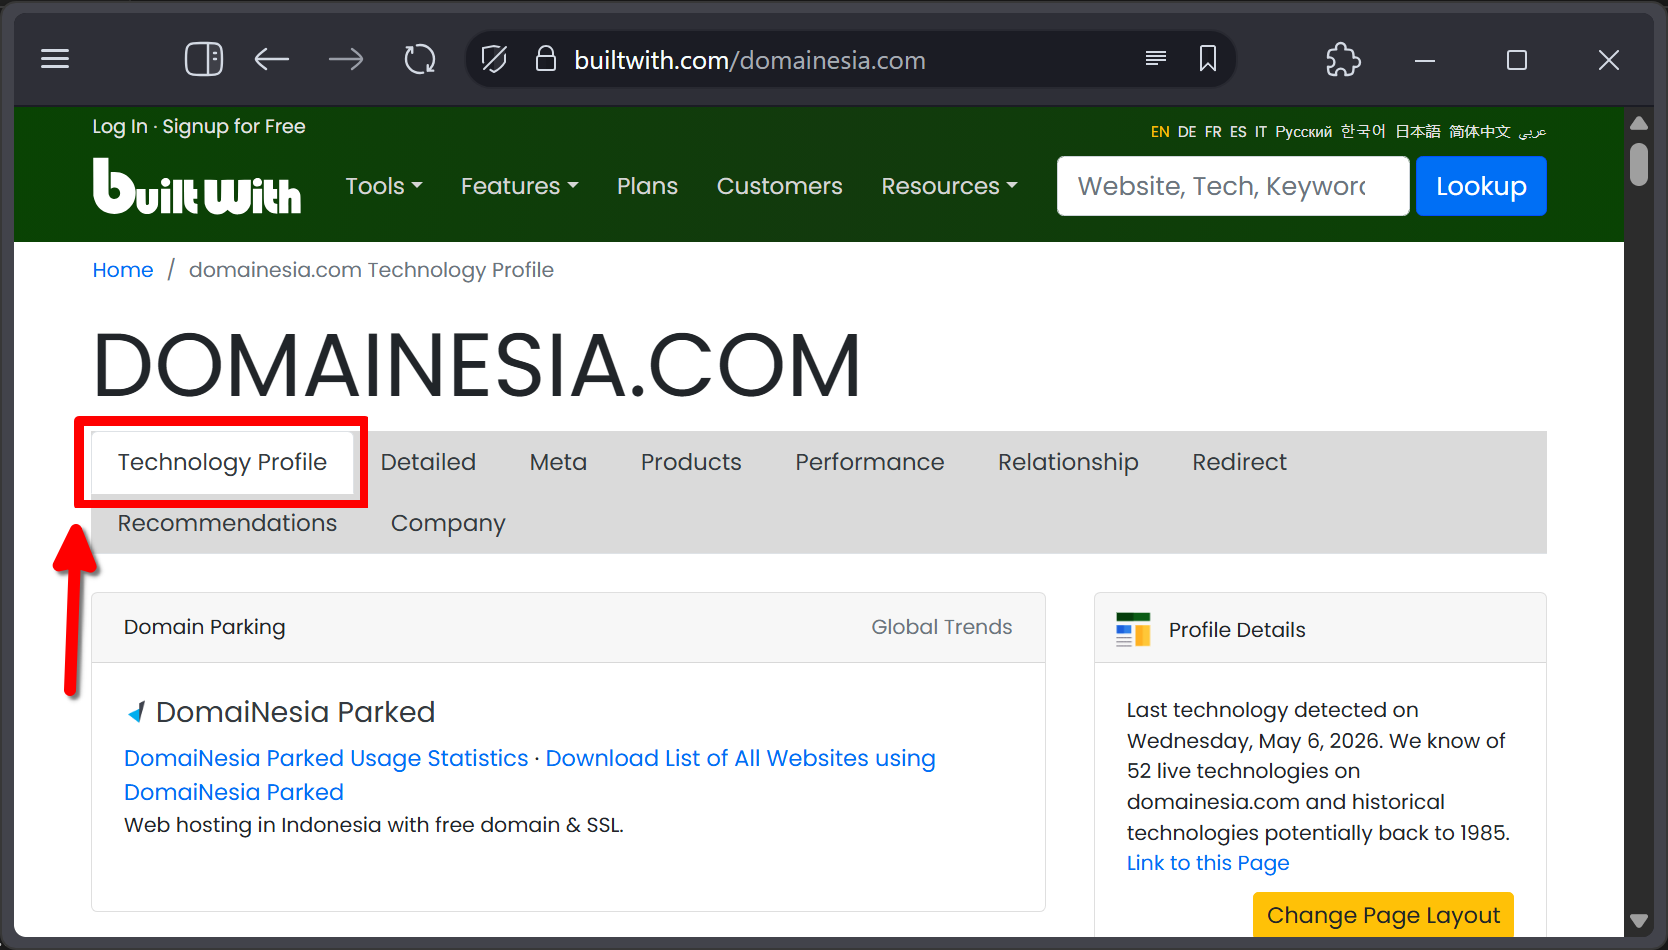1668x950 pixels.
Task: Click the vertical scrollbar thumb
Action: click(1638, 165)
